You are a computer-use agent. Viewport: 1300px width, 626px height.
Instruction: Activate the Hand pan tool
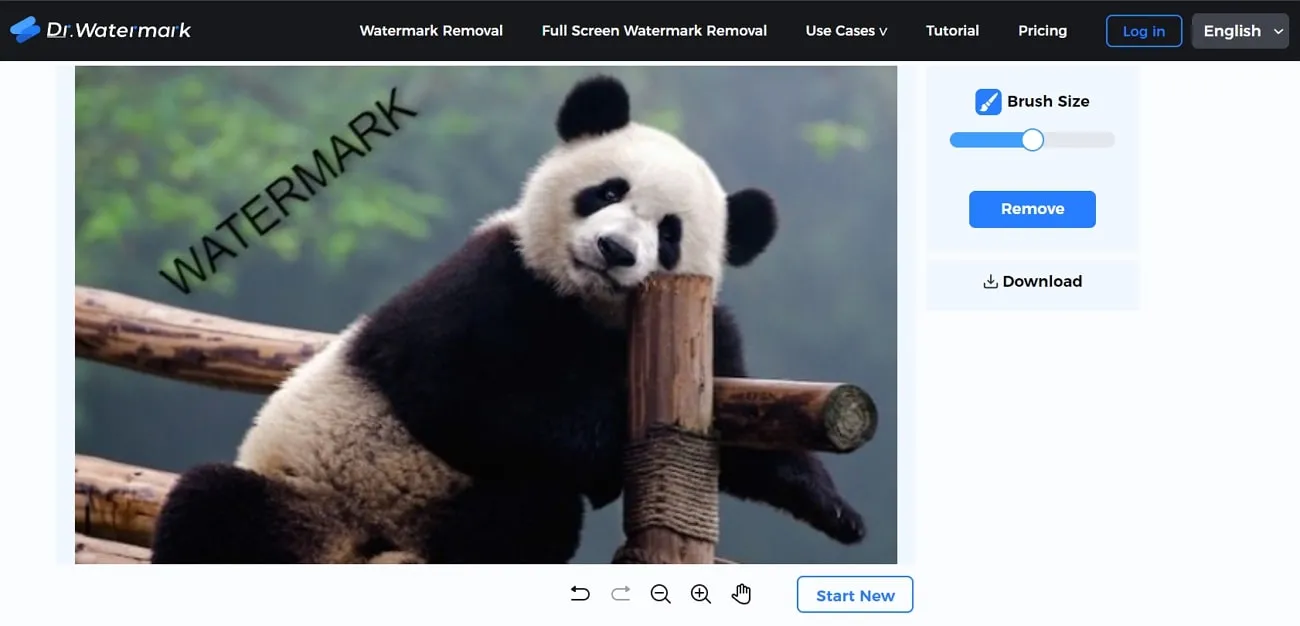click(741, 593)
